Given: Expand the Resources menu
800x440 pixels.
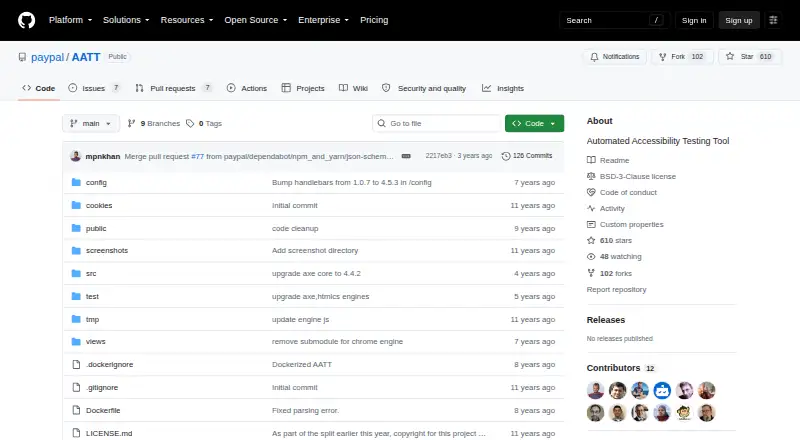Looking at the screenshot, I should click(x=187, y=20).
